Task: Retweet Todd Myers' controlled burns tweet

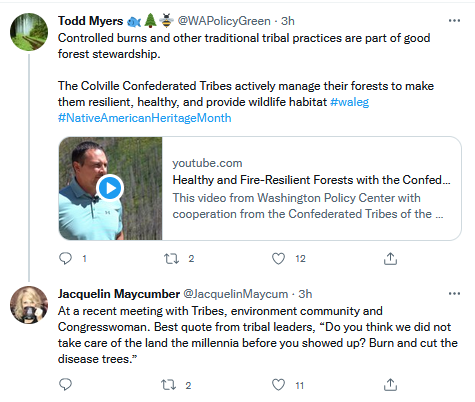Action: [x=172, y=259]
